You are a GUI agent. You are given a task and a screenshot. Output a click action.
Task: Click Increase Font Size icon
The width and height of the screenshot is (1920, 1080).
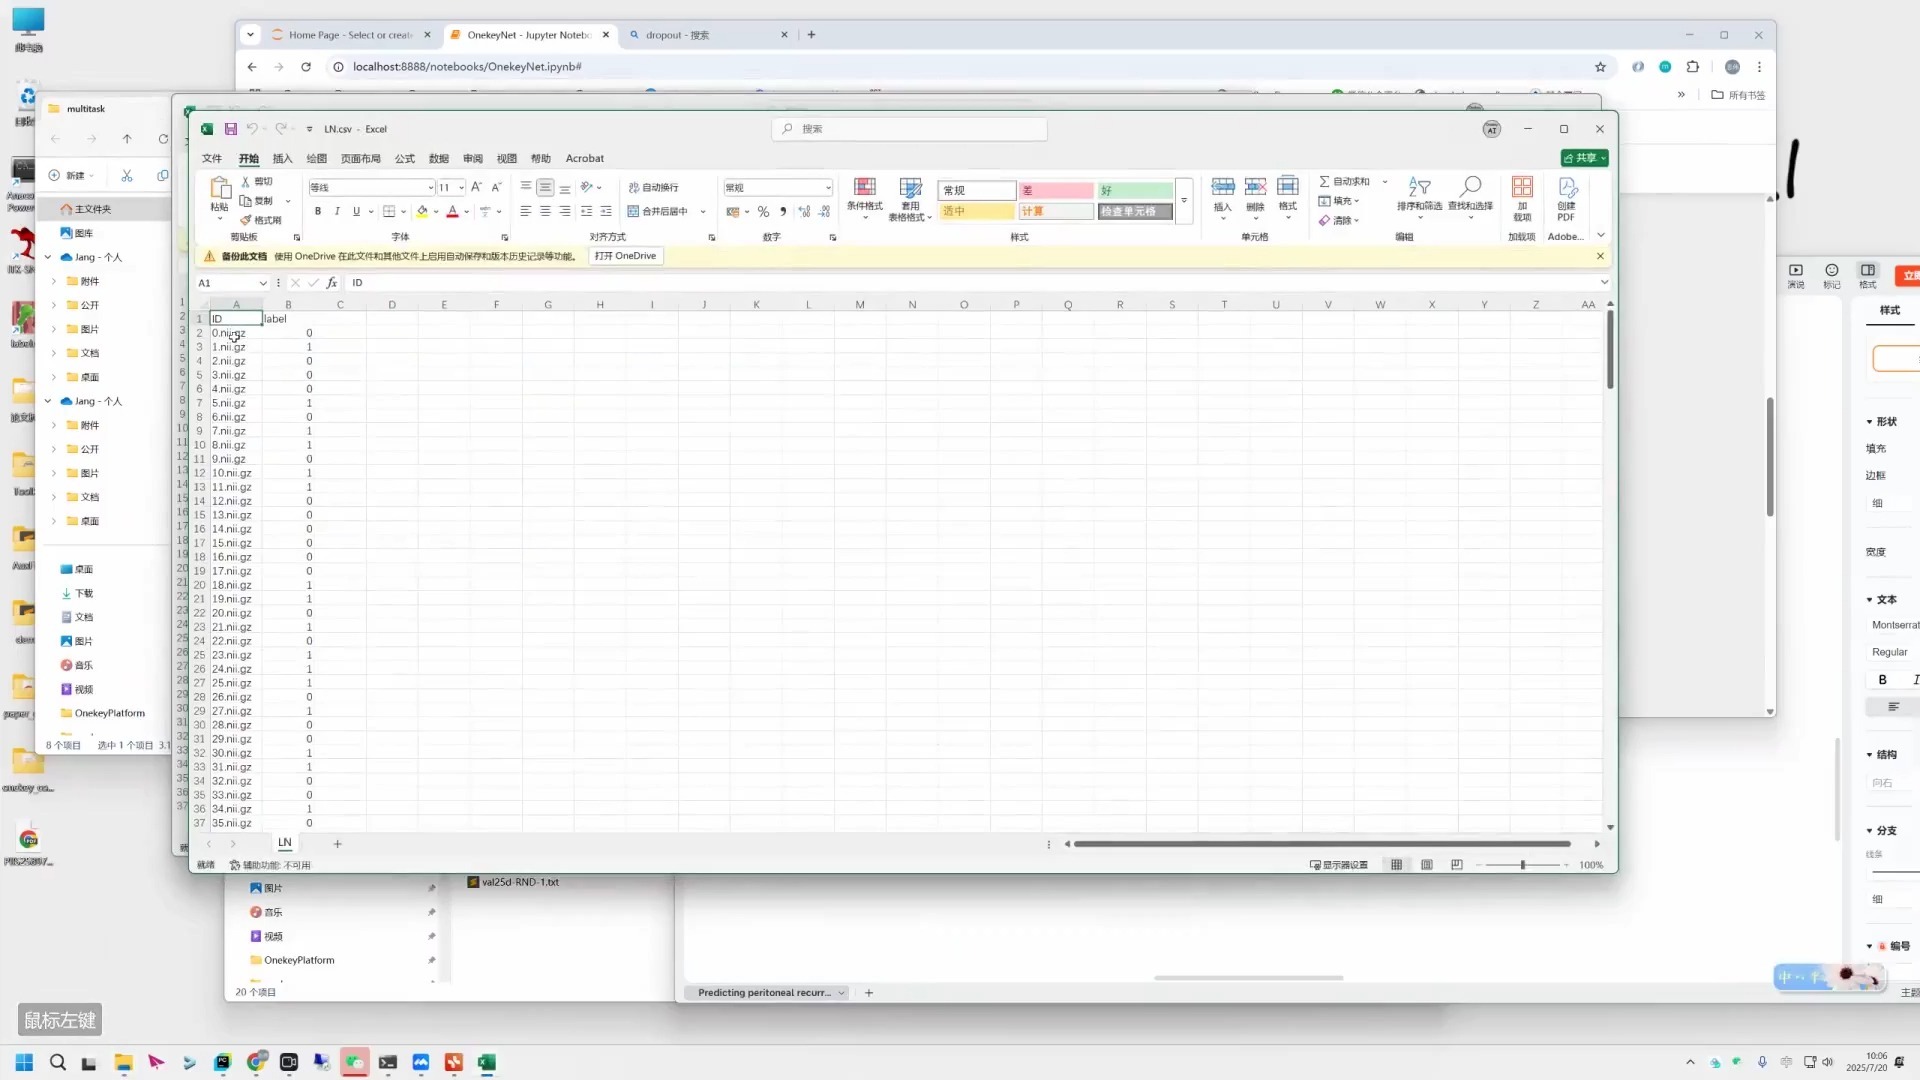pyautogui.click(x=477, y=187)
